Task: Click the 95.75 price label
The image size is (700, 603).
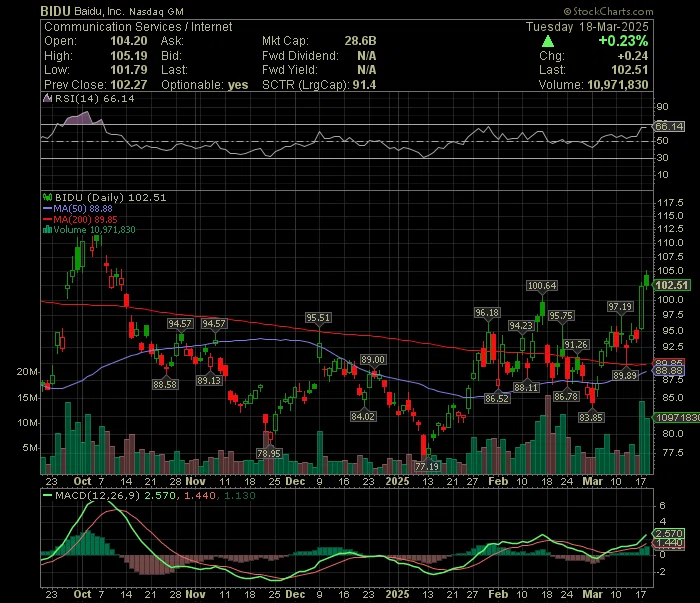Action: tap(561, 316)
